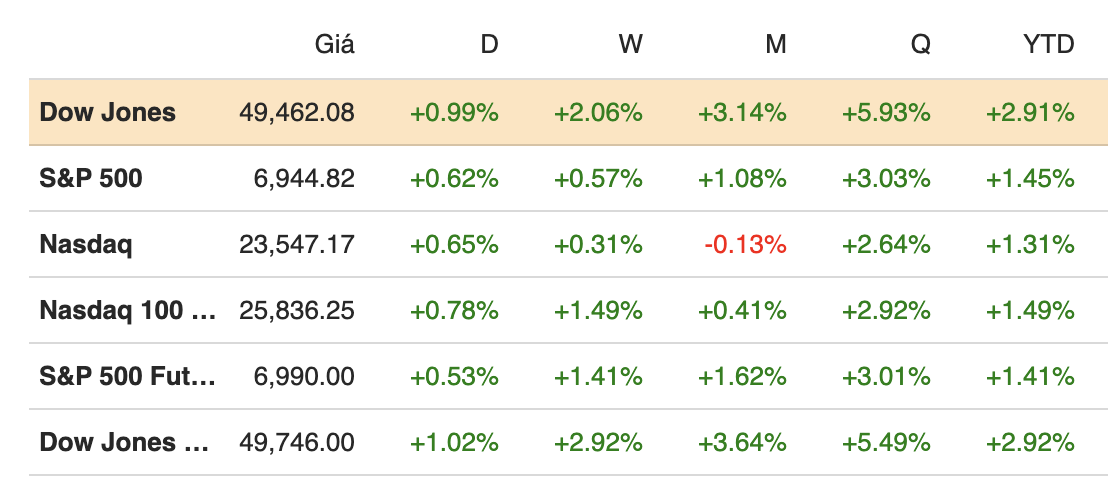This screenshot has height=496, width=1108.
Task: Sort by the YTD column header
Action: point(1050,44)
